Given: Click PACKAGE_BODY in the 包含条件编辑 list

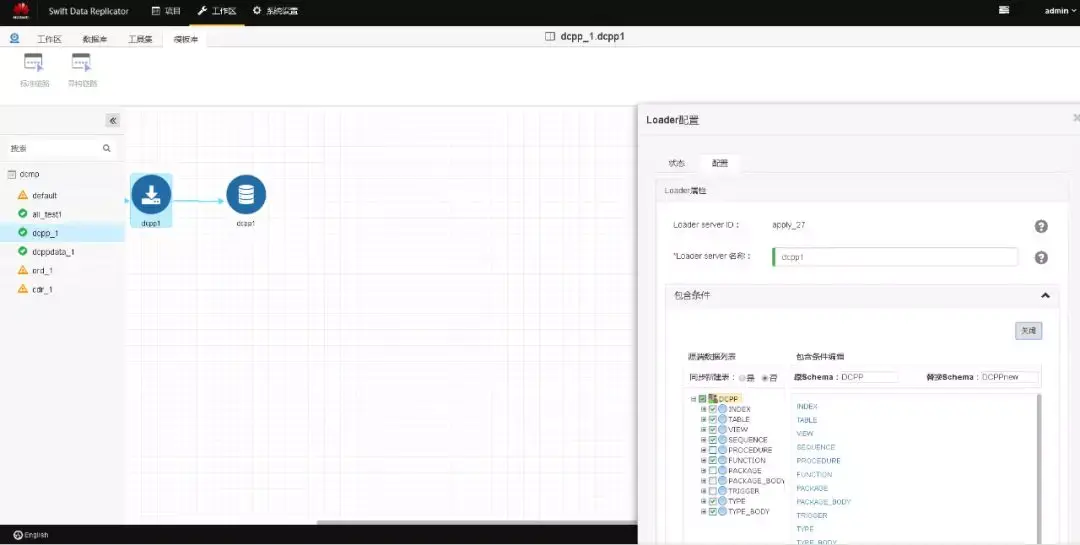Looking at the screenshot, I should (x=824, y=502).
